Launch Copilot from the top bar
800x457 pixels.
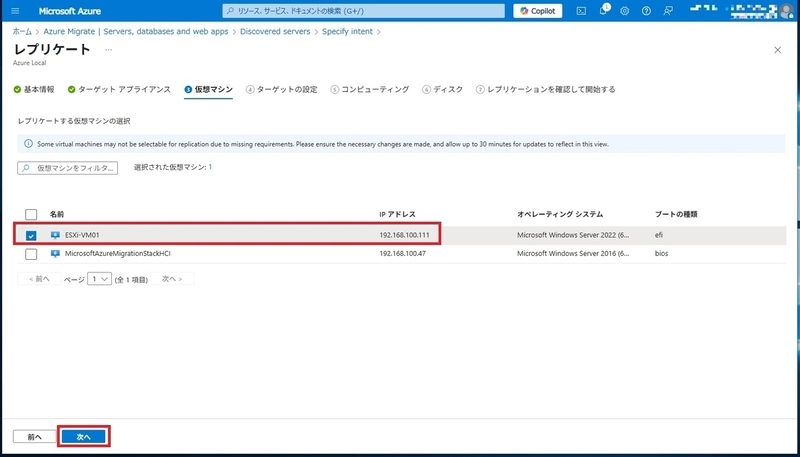538,11
